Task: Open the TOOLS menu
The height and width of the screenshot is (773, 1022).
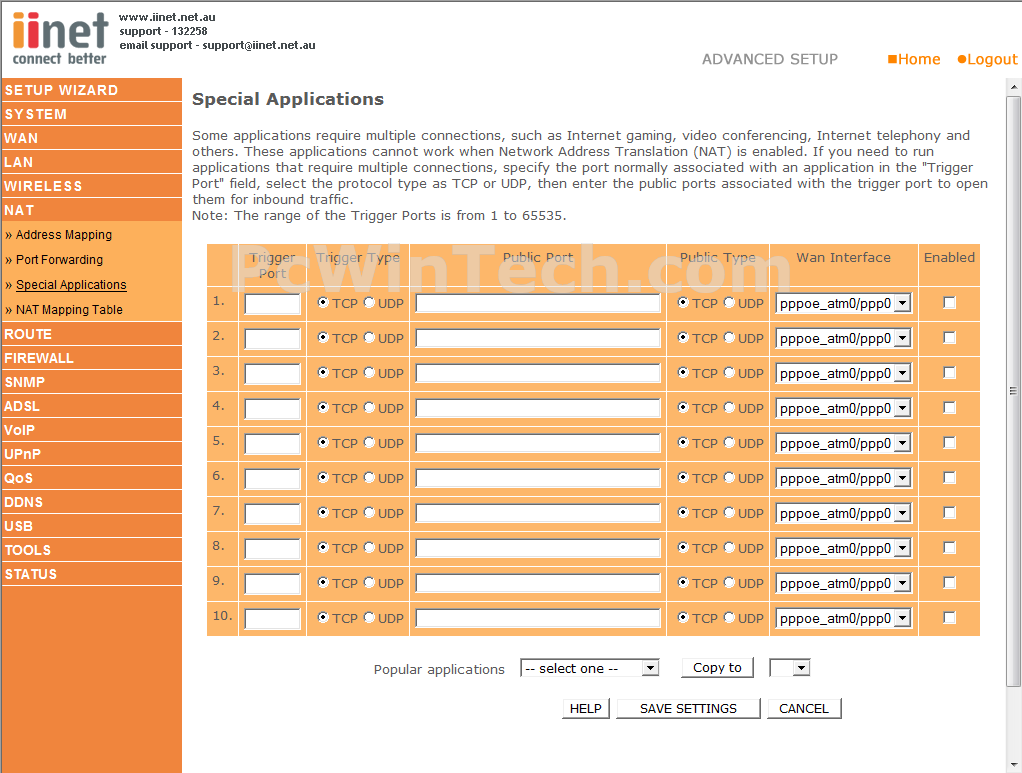Action: click(91, 551)
